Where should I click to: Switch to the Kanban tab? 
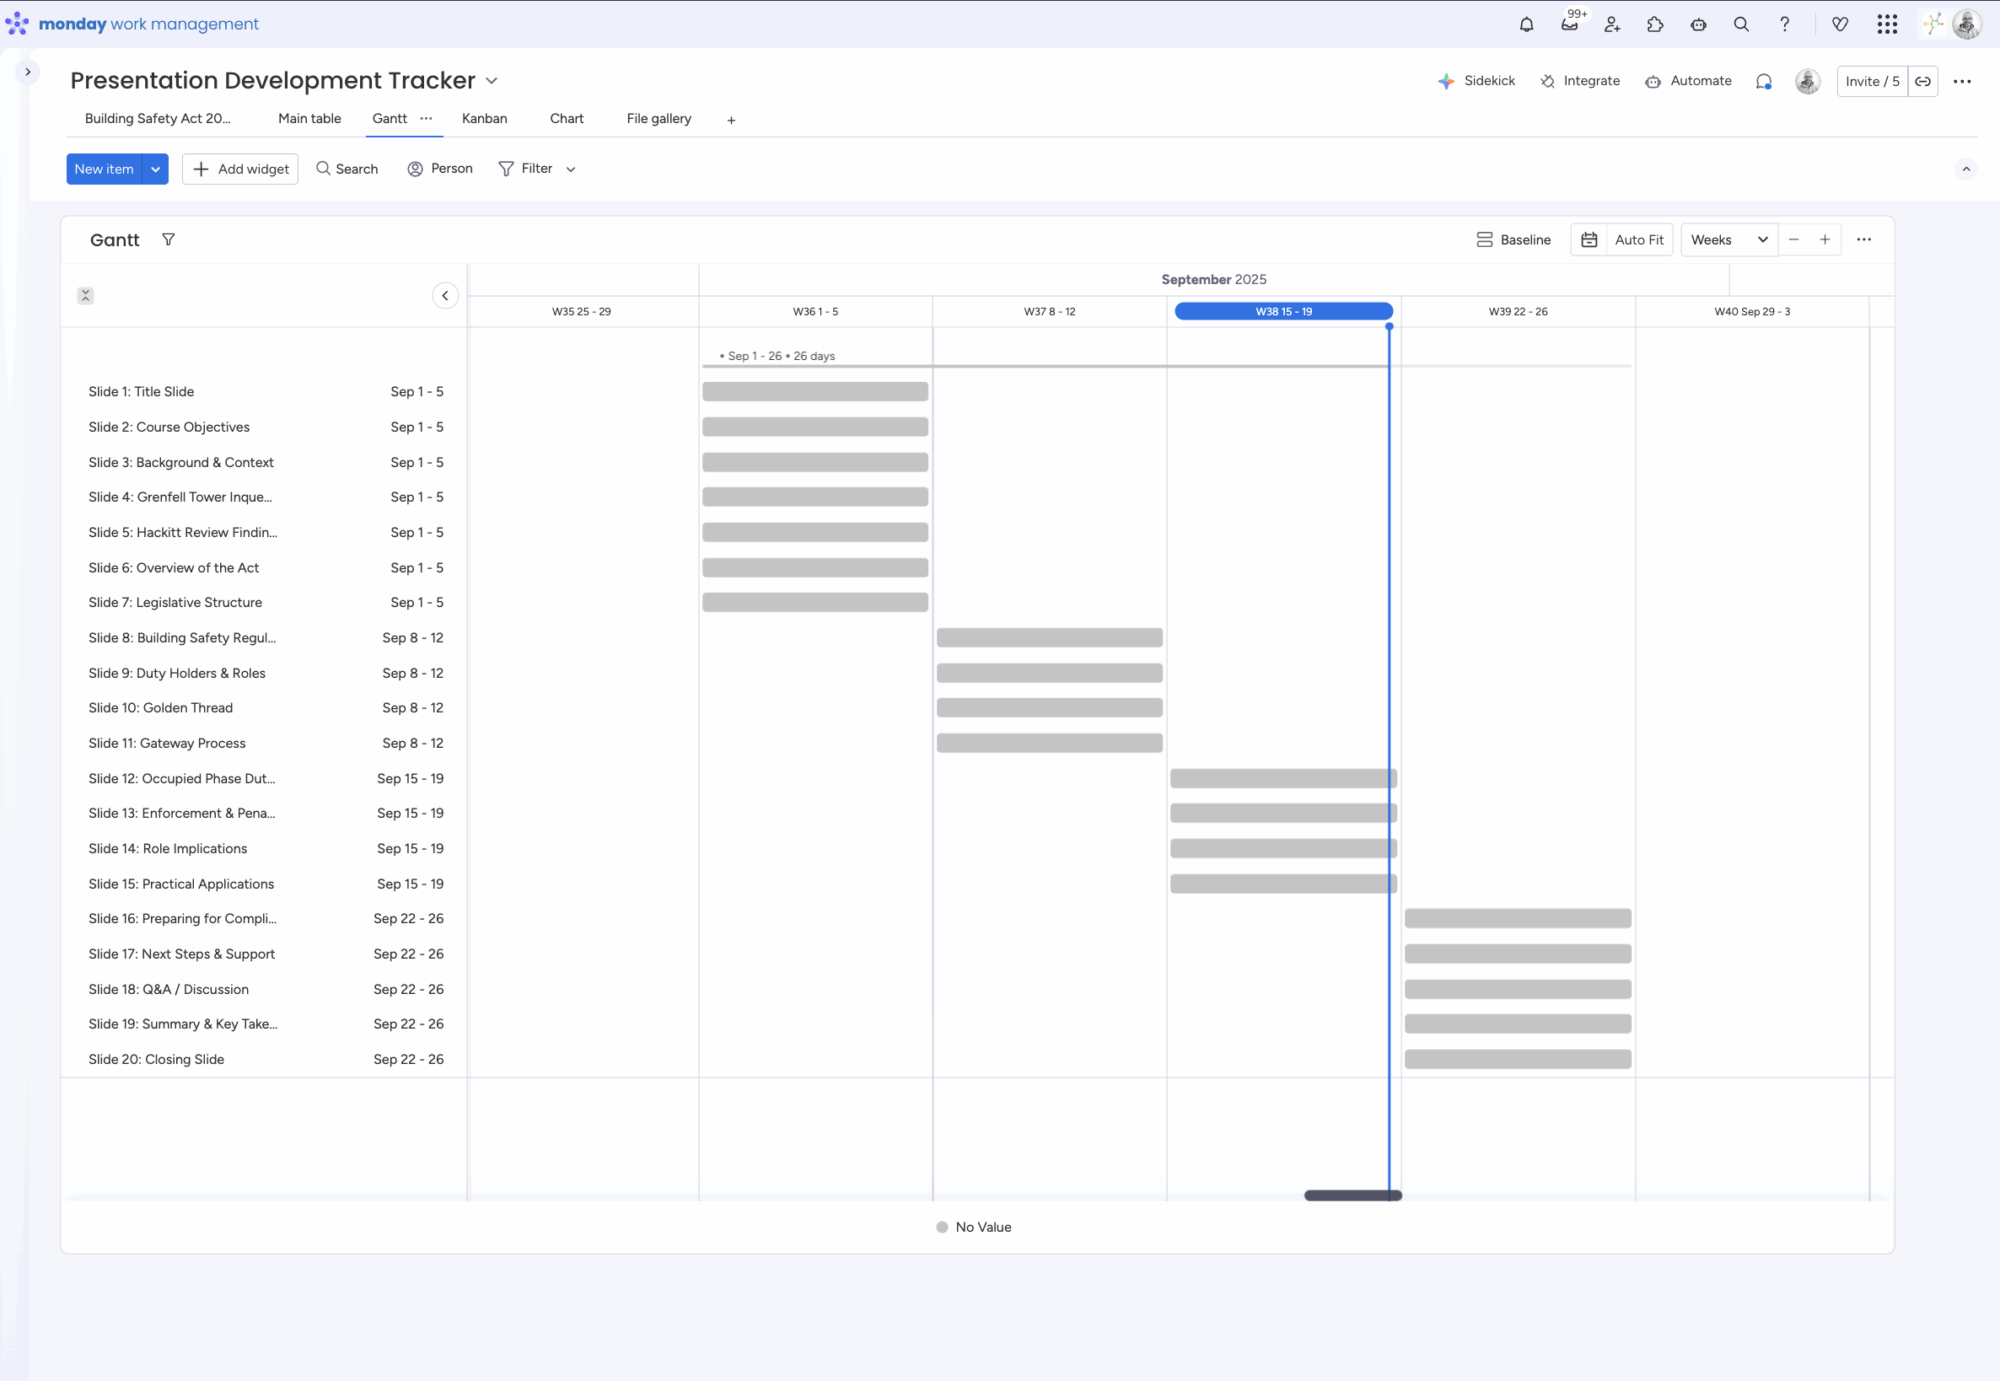(484, 119)
